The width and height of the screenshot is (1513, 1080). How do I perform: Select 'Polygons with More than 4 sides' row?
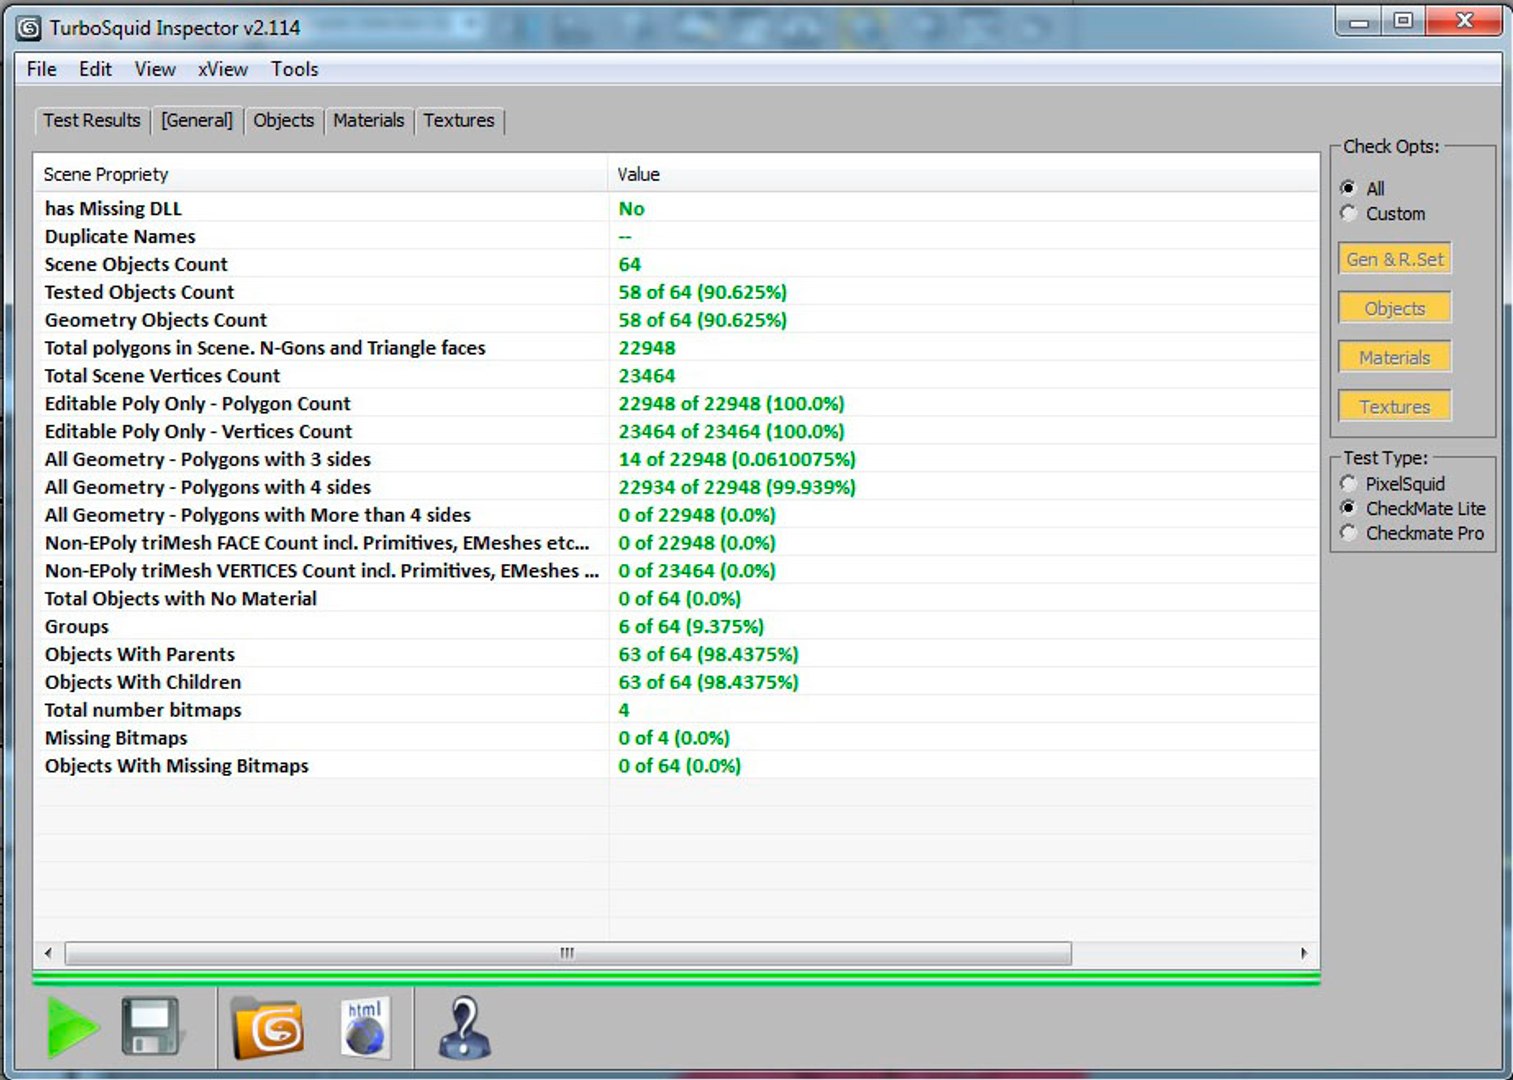point(676,515)
